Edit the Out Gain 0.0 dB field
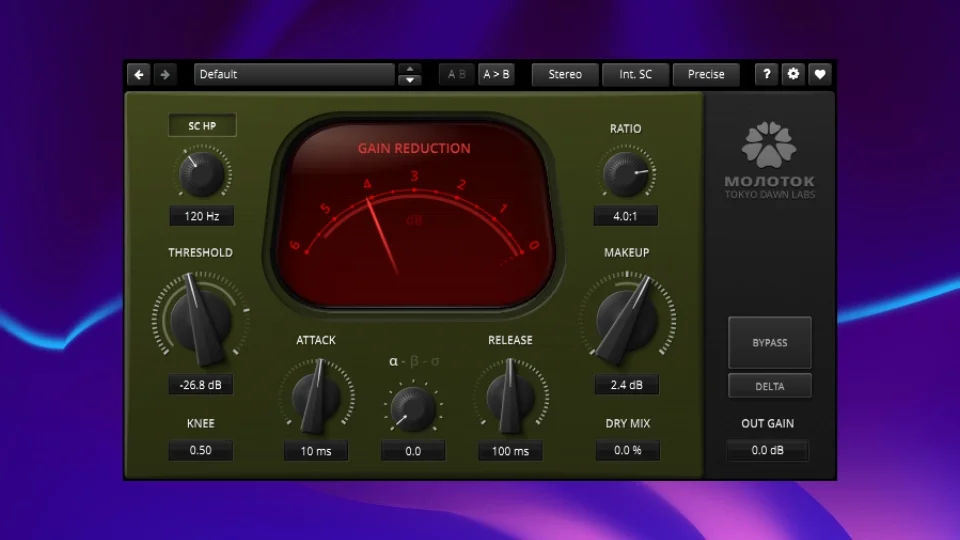Screen dimensions: 960x540 pyautogui.click(x=767, y=450)
